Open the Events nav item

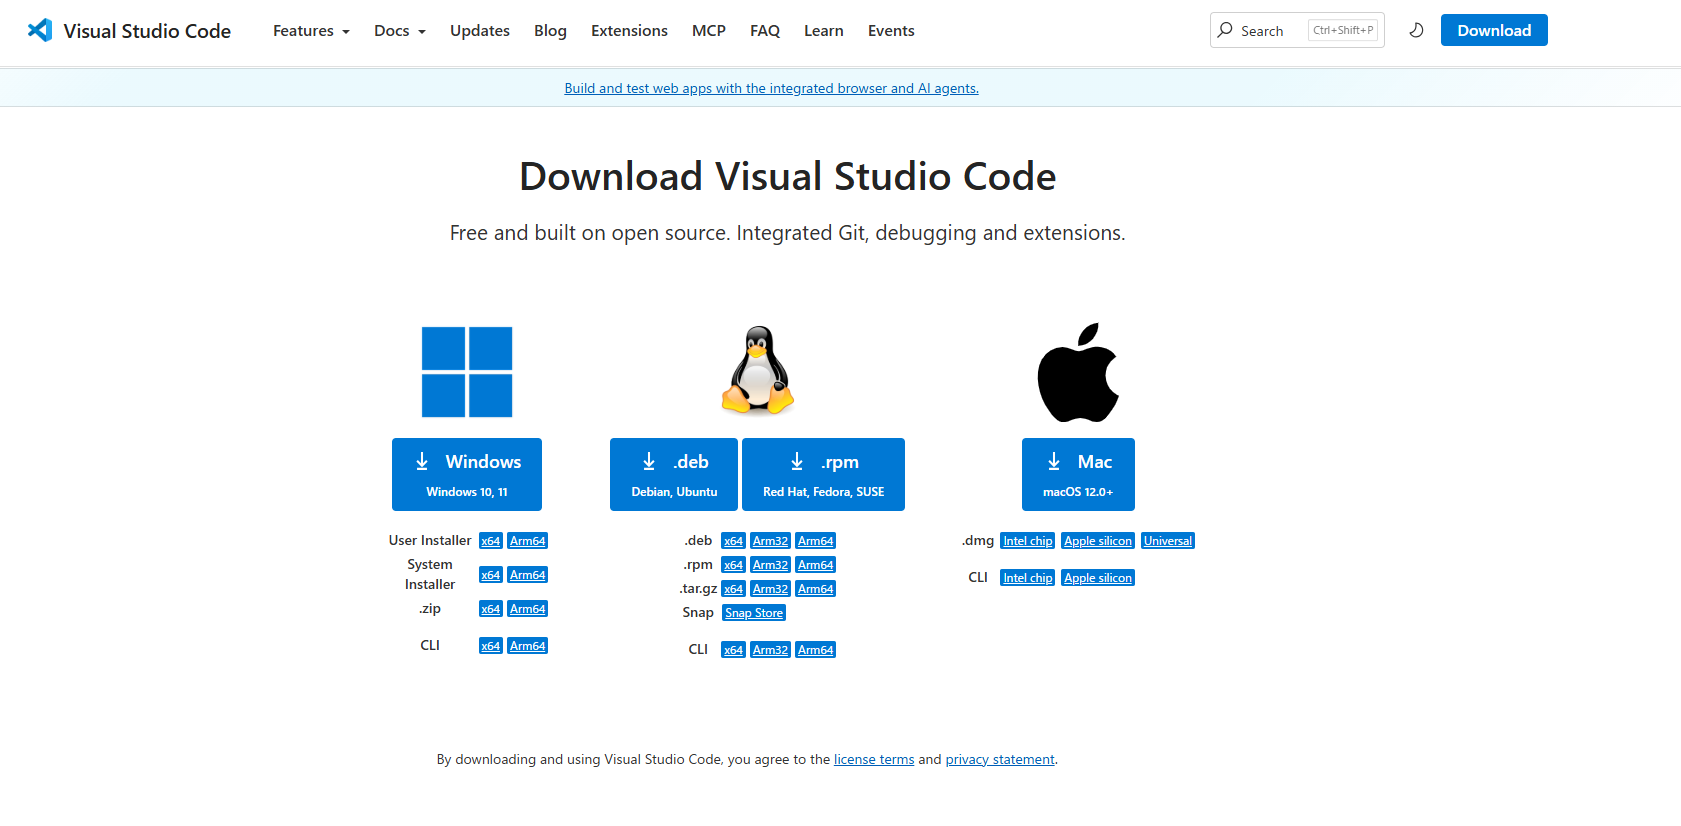891,30
